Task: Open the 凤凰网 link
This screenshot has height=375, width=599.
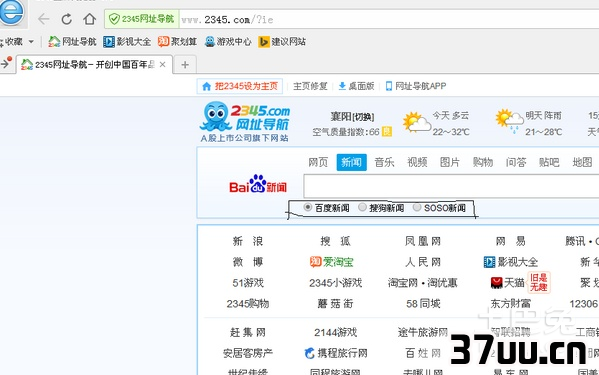Action: 423,241
